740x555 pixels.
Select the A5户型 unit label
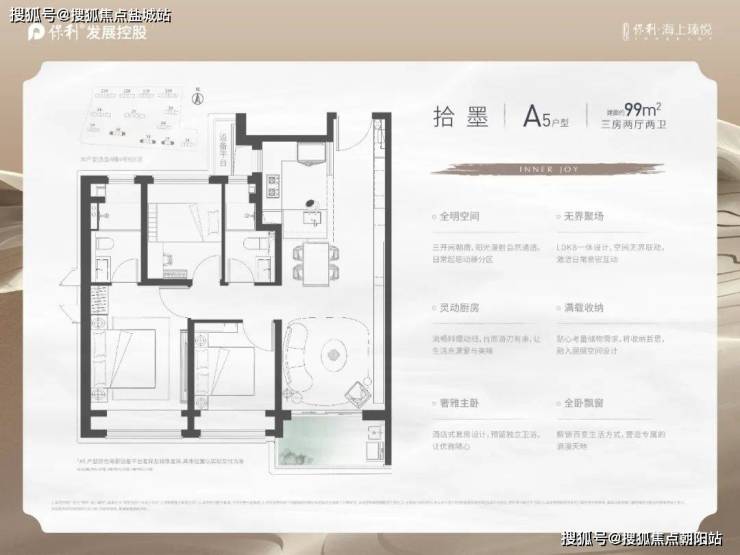point(546,117)
